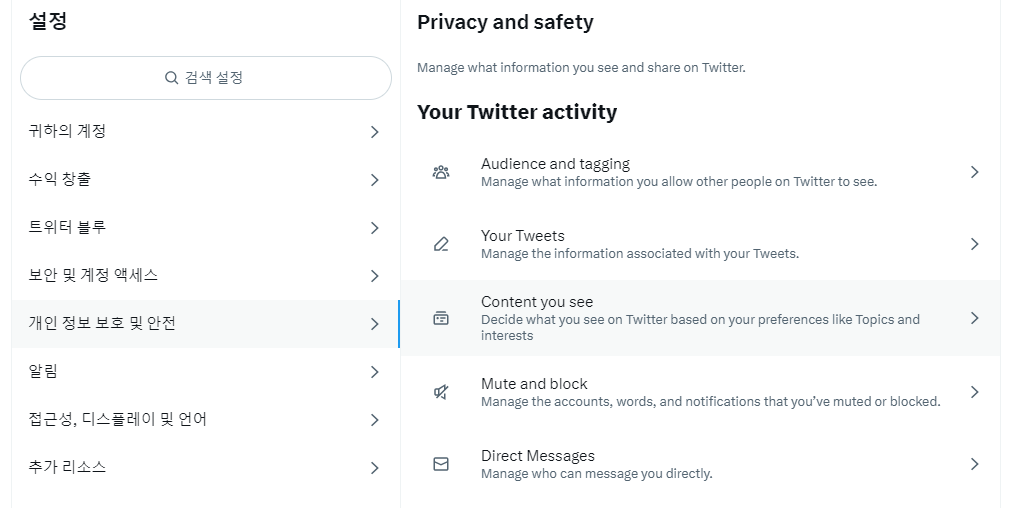Open the 트위터 블루 settings section
This screenshot has width=1013, height=508.
coord(205,228)
